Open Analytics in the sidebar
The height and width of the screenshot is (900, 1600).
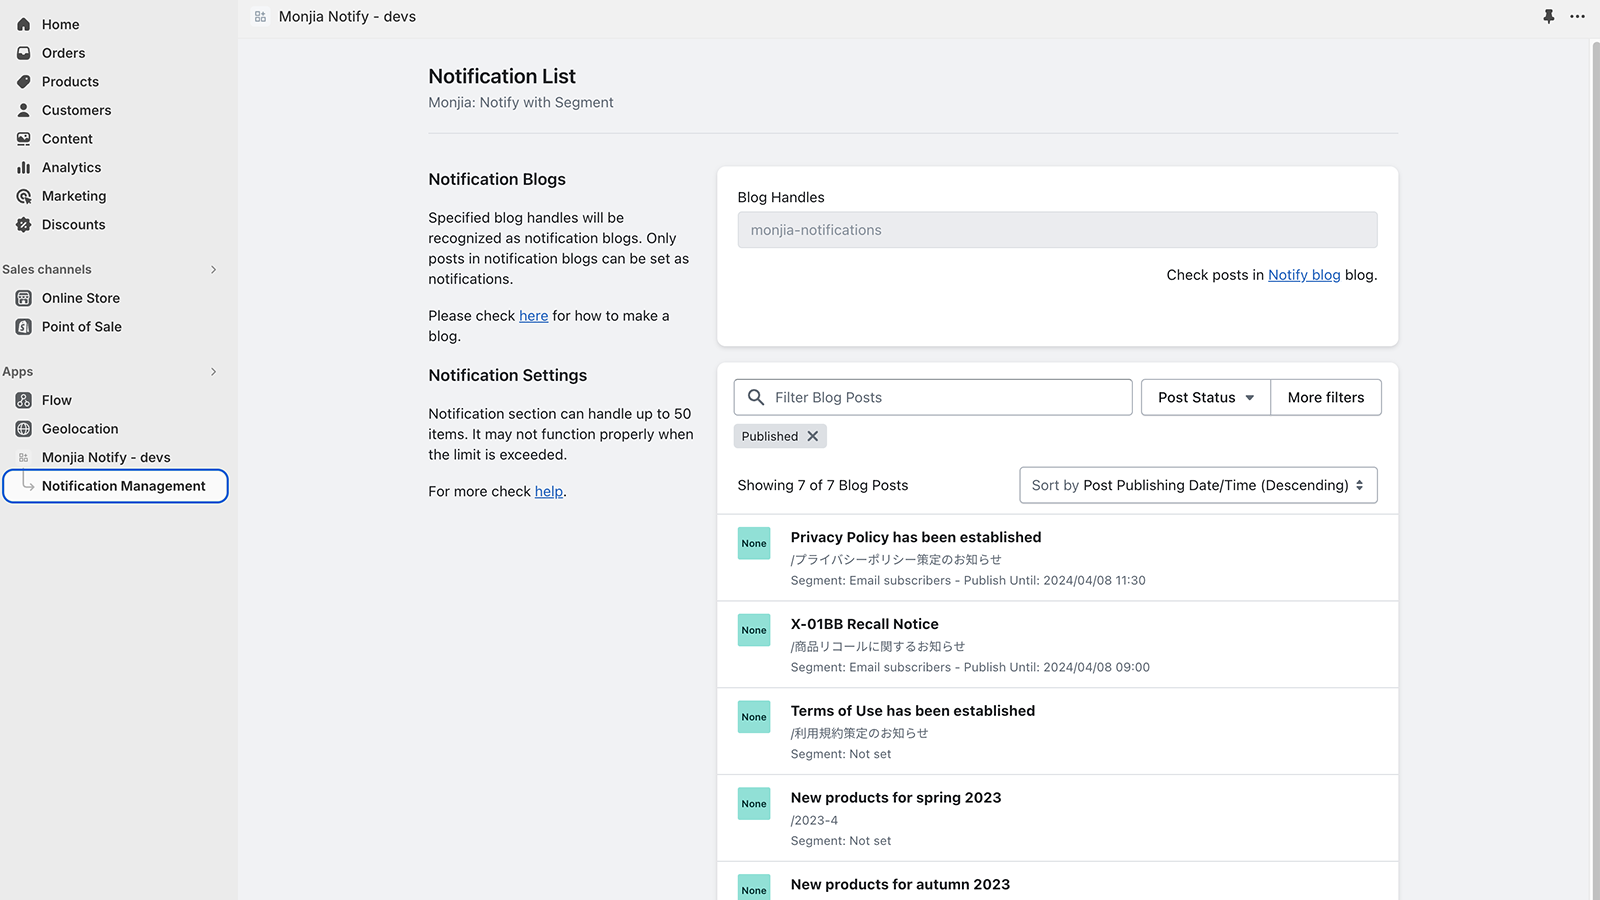tap(70, 167)
